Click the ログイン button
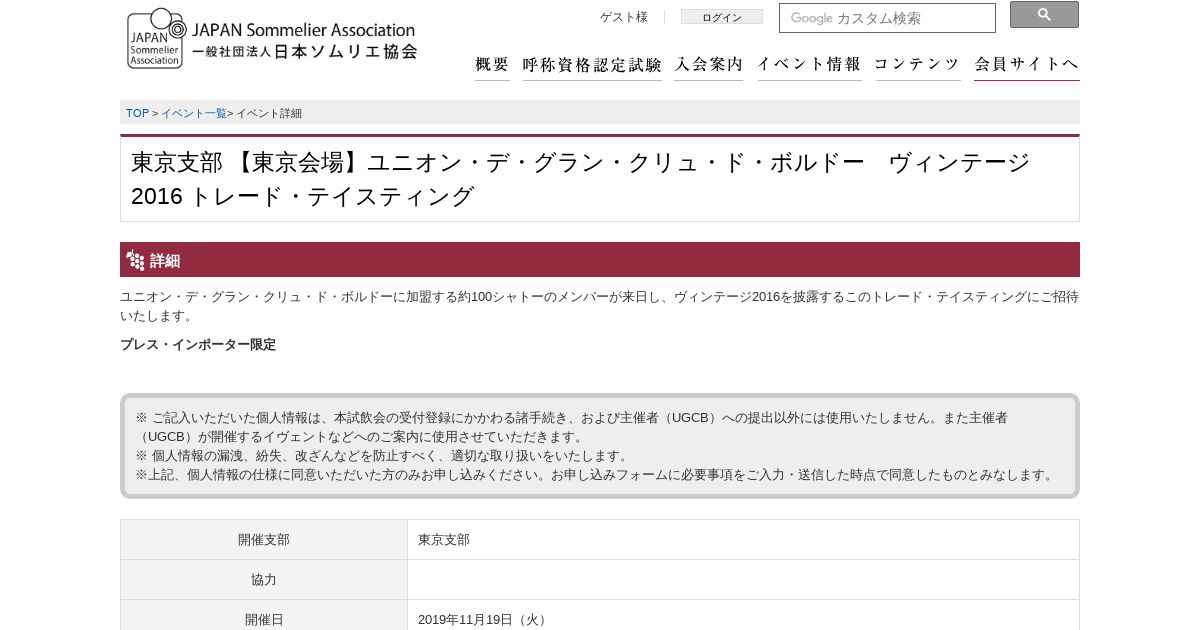Screen dimensions: 1200x630 721,17
